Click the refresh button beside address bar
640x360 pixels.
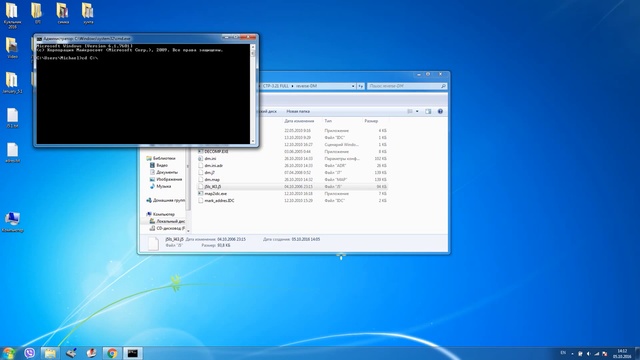pyautogui.click(x=360, y=86)
